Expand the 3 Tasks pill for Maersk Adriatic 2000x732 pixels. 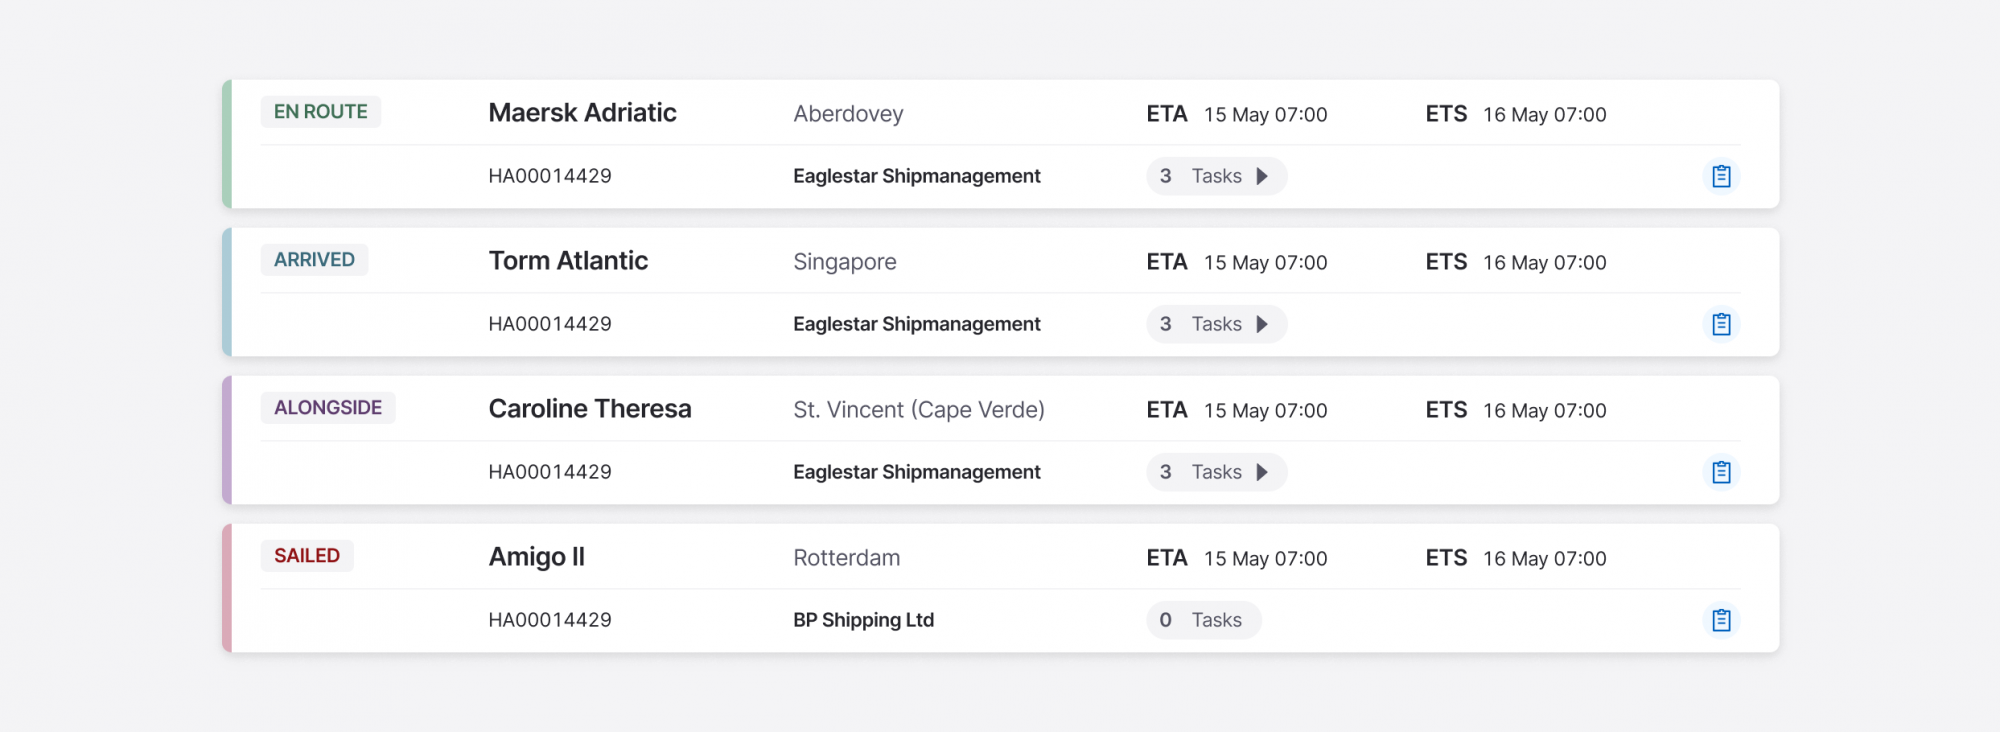[x=1216, y=176]
